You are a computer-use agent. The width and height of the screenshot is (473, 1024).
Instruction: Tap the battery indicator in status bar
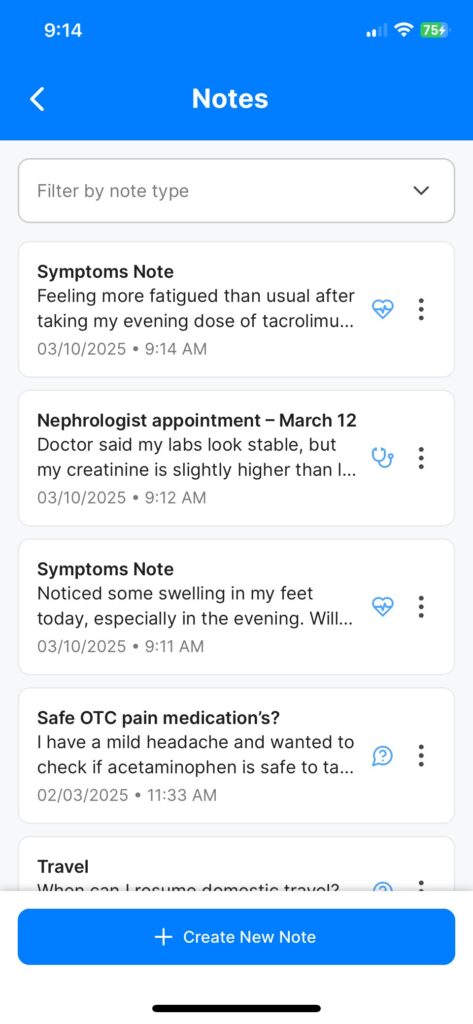[x=434, y=30]
